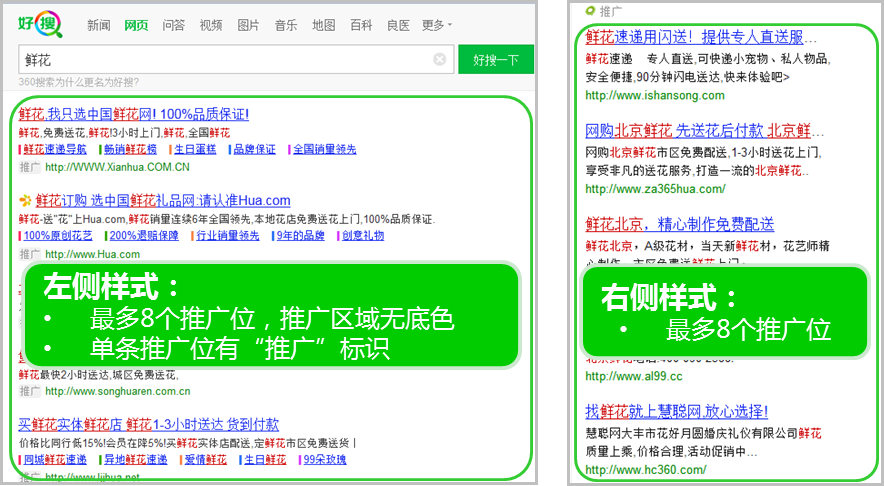884x486 pixels.
Task: Click the 200%退赔保障 sublink
Action: (144, 235)
